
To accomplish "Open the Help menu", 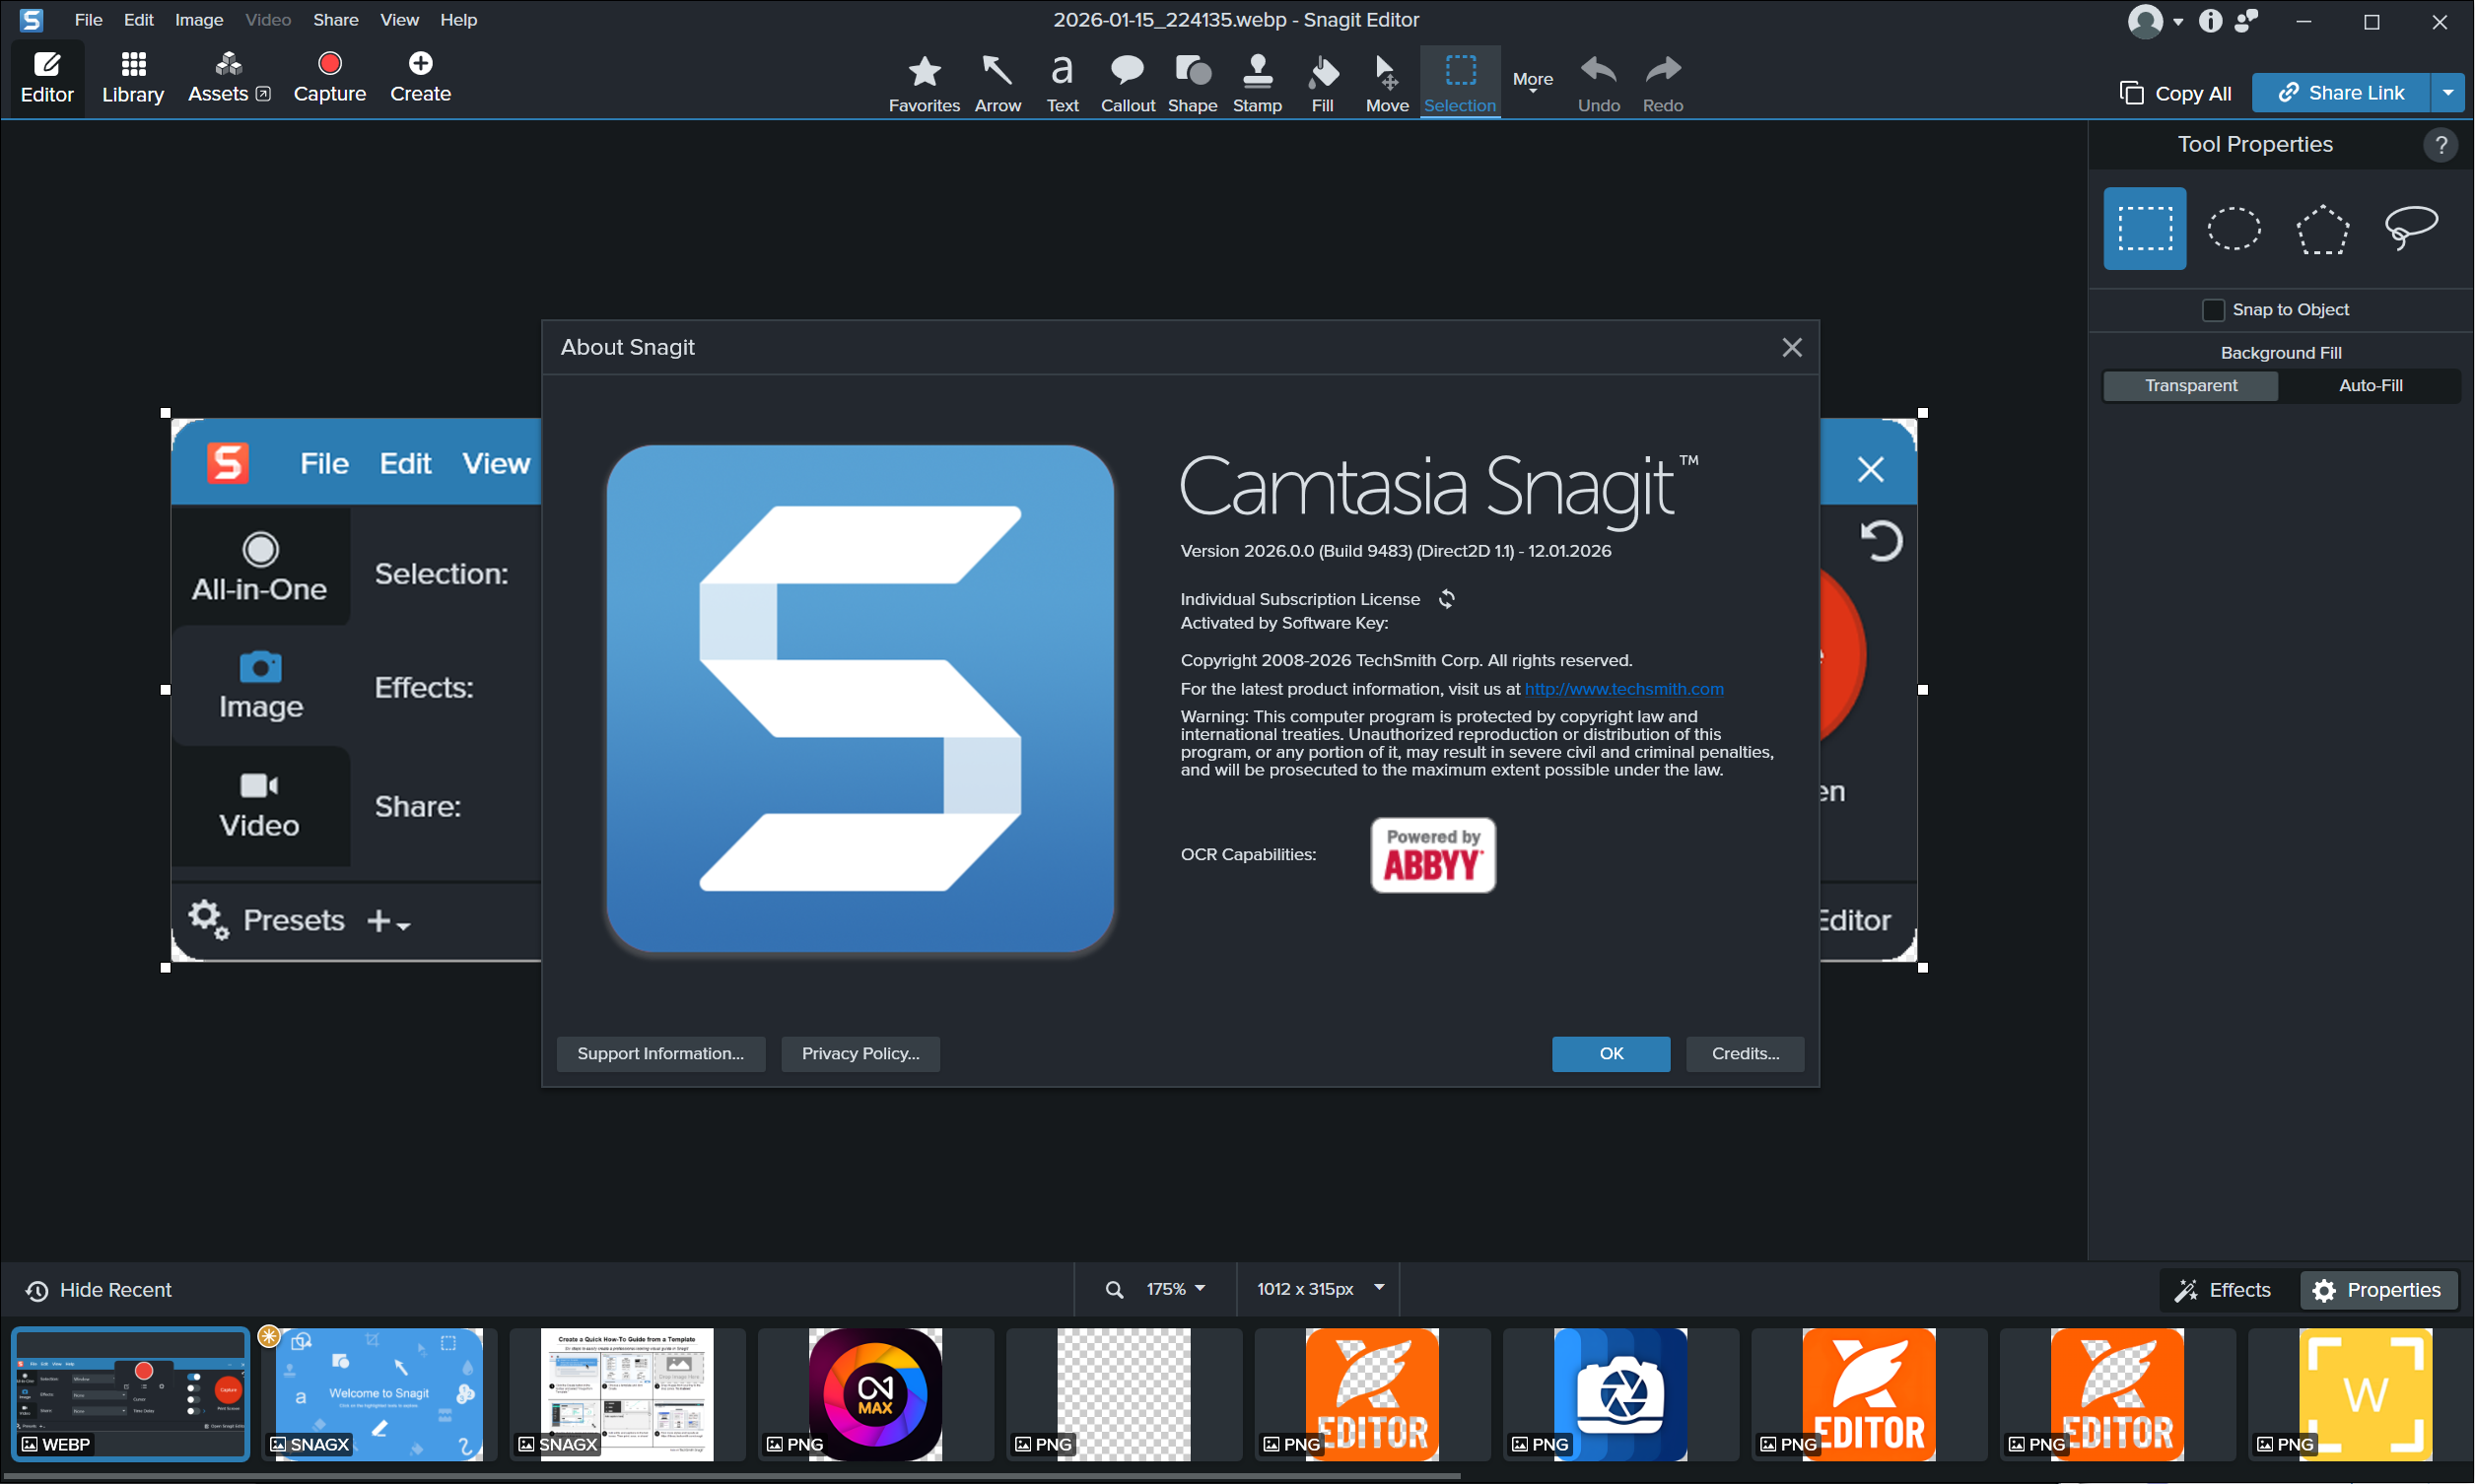I will (x=458, y=20).
